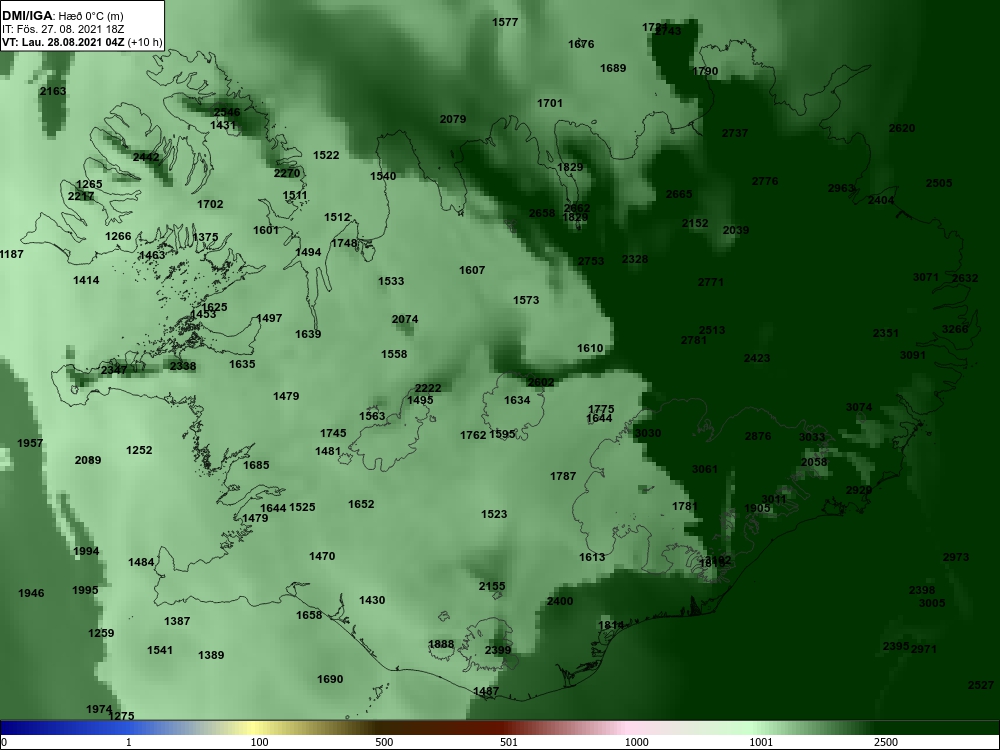Click the value 2602
Image resolution: width=1000 pixels, height=750 pixels.
(541, 383)
